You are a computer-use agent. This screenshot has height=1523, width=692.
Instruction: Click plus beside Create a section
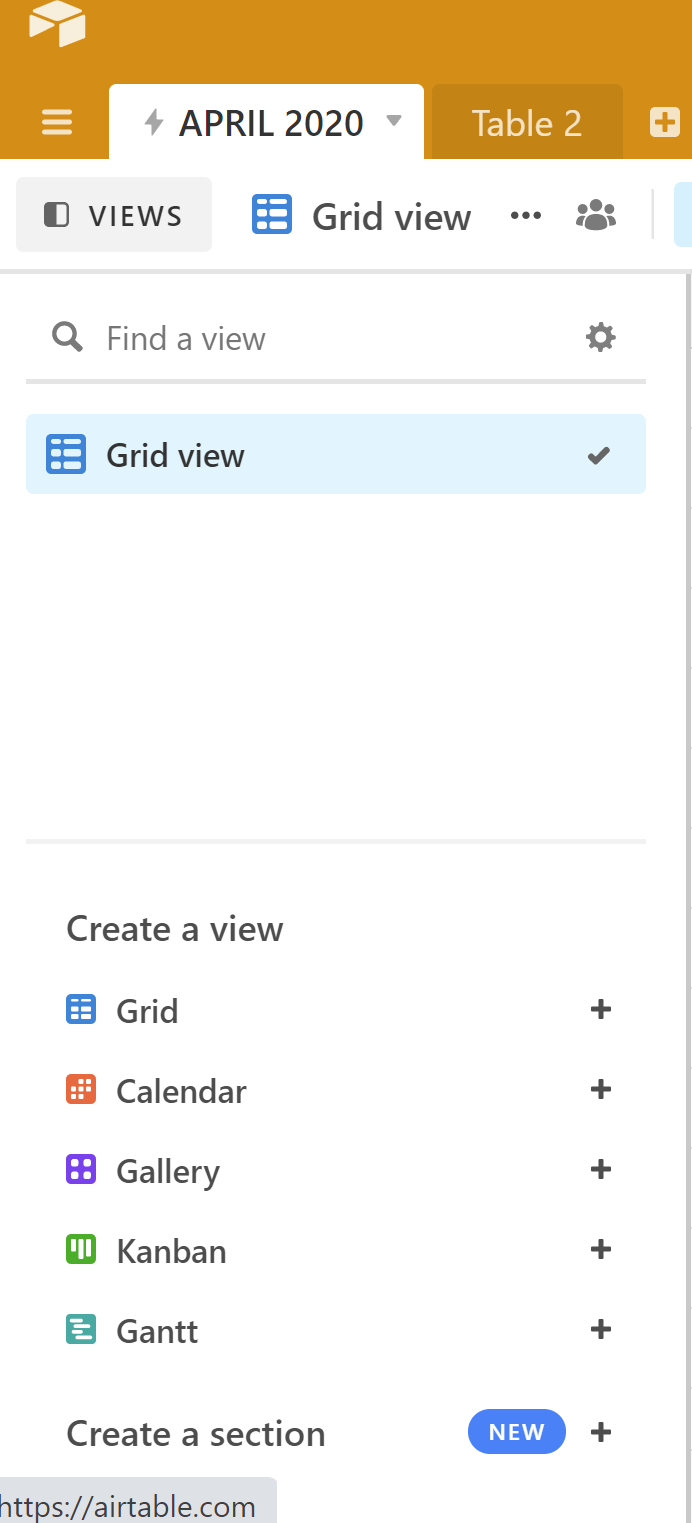pos(601,1432)
